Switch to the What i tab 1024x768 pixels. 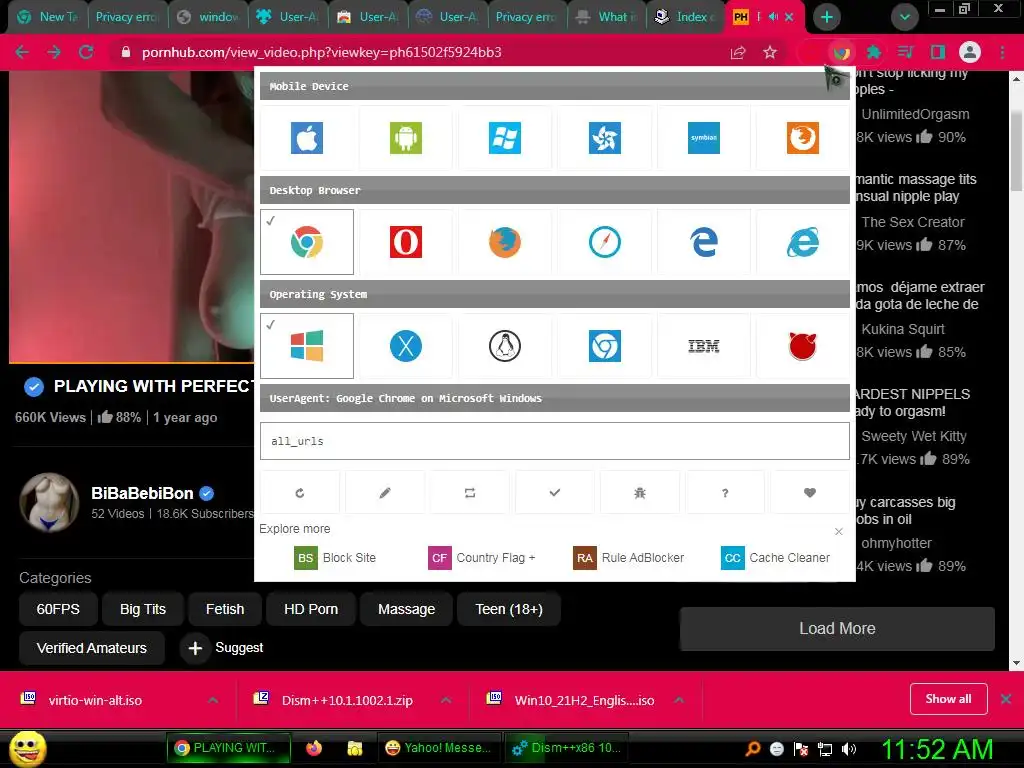pos(606,17)
